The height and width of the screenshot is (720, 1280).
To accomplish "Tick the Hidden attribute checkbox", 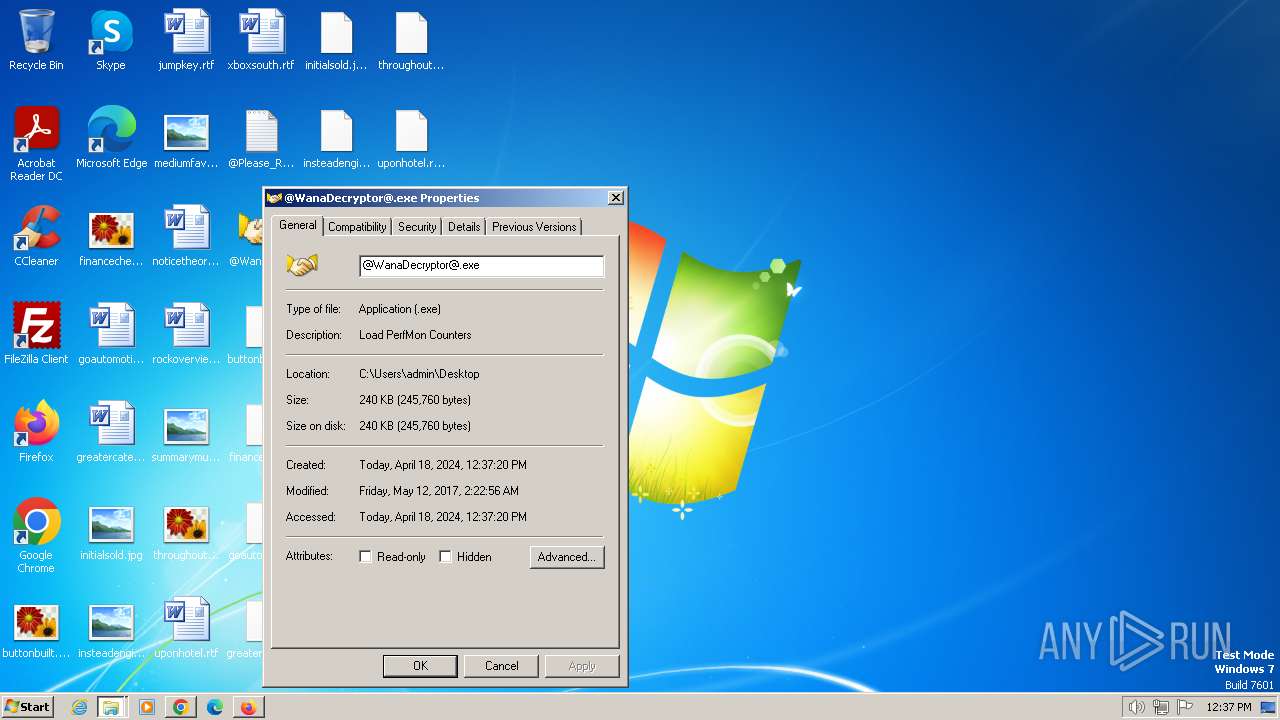I will point(446,557).
